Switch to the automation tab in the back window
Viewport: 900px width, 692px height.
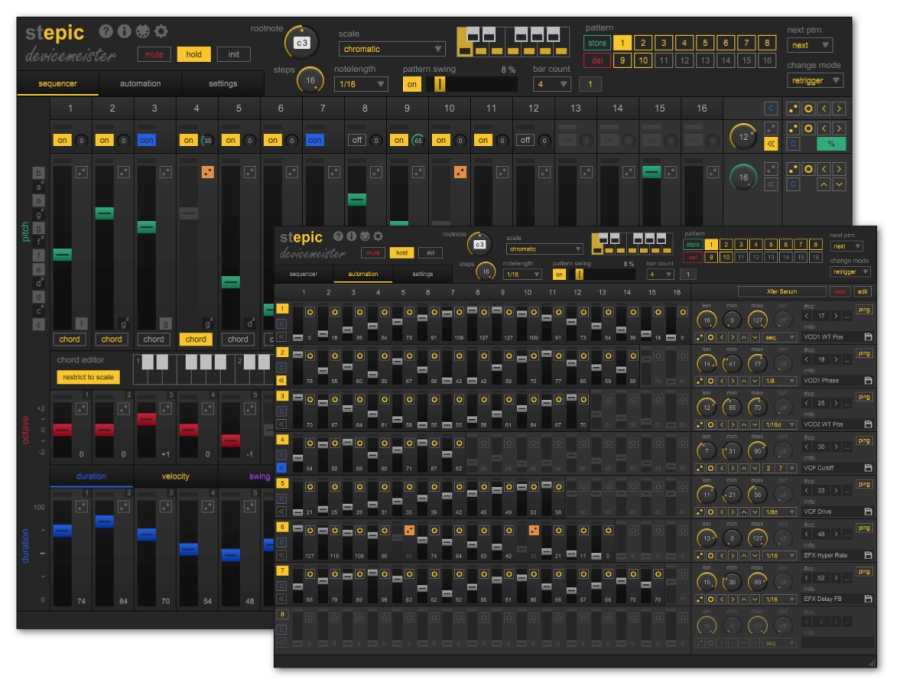point(140,84)
